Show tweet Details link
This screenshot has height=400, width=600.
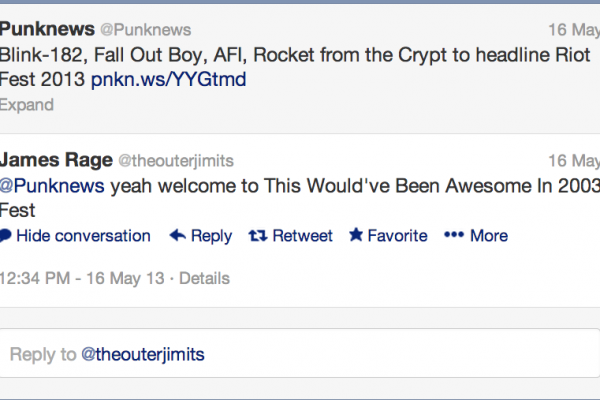click(204, 278)
